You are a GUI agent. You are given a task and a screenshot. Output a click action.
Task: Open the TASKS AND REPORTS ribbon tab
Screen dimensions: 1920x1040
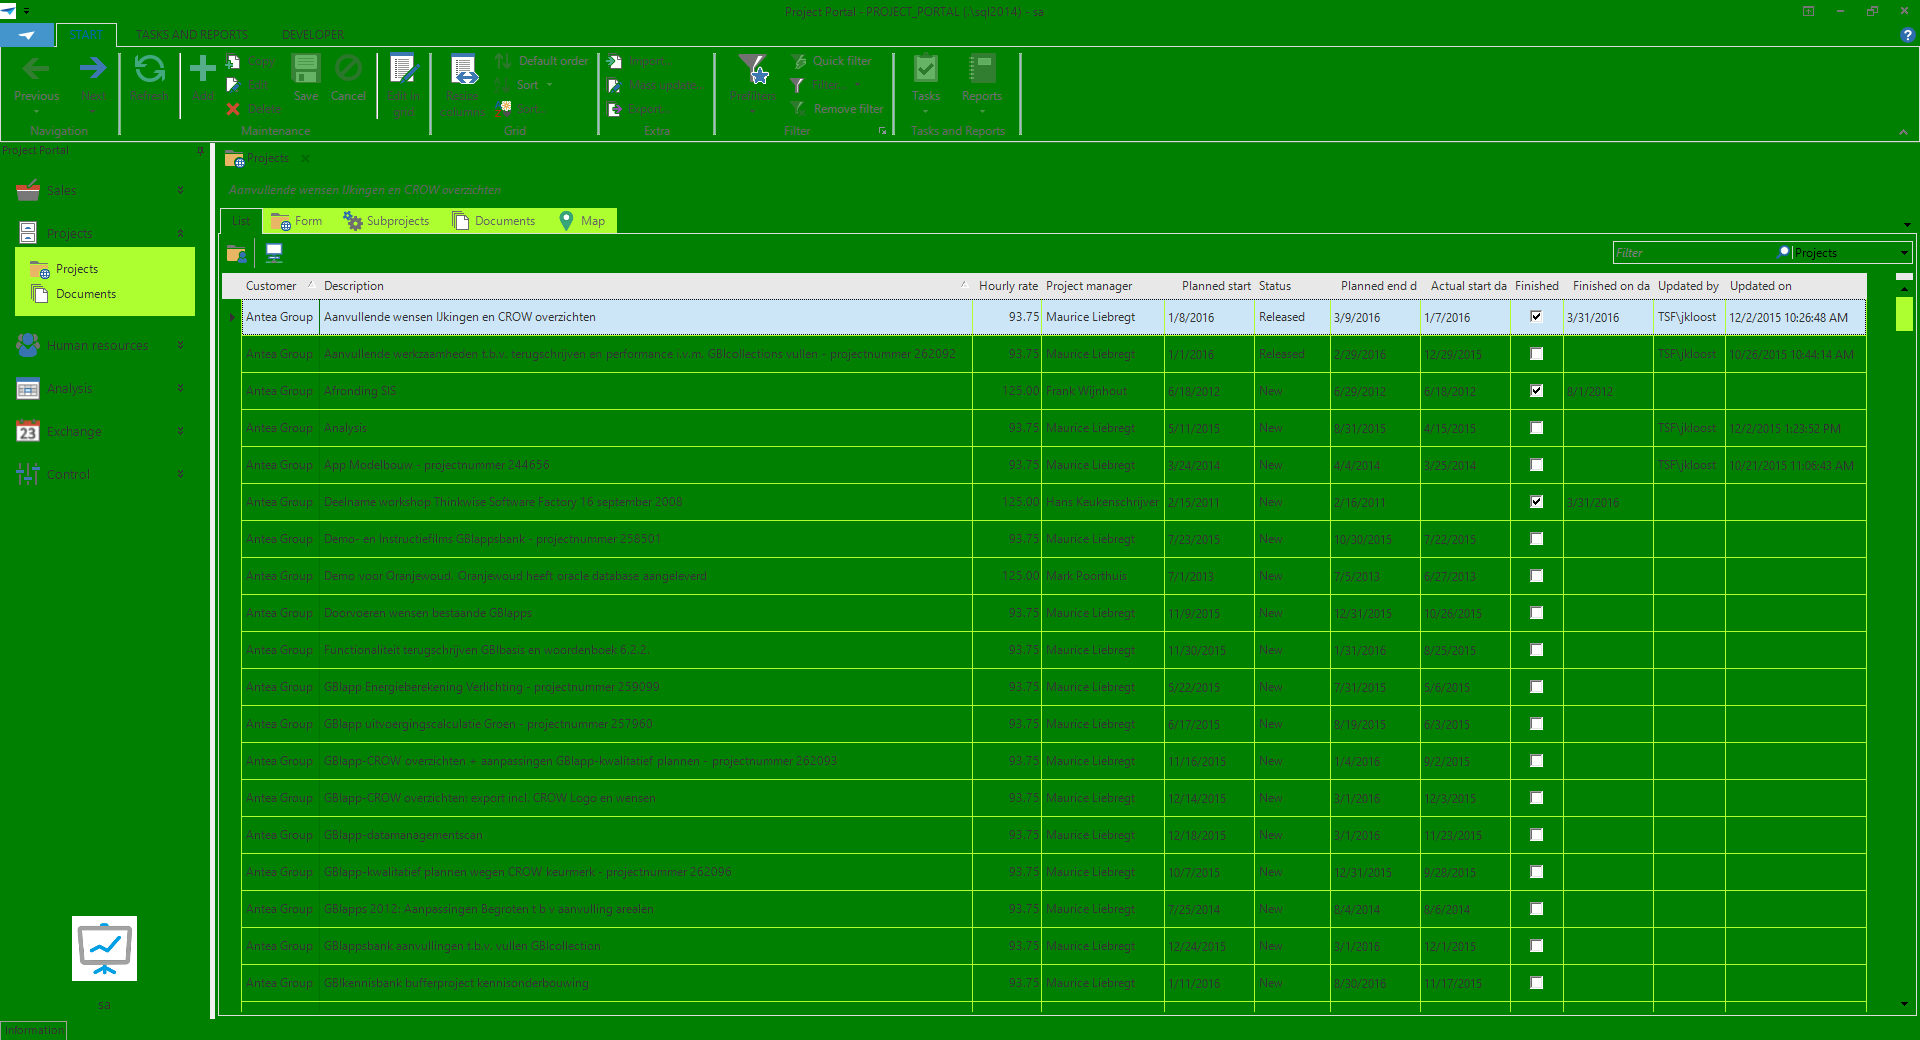click(192, 35)
